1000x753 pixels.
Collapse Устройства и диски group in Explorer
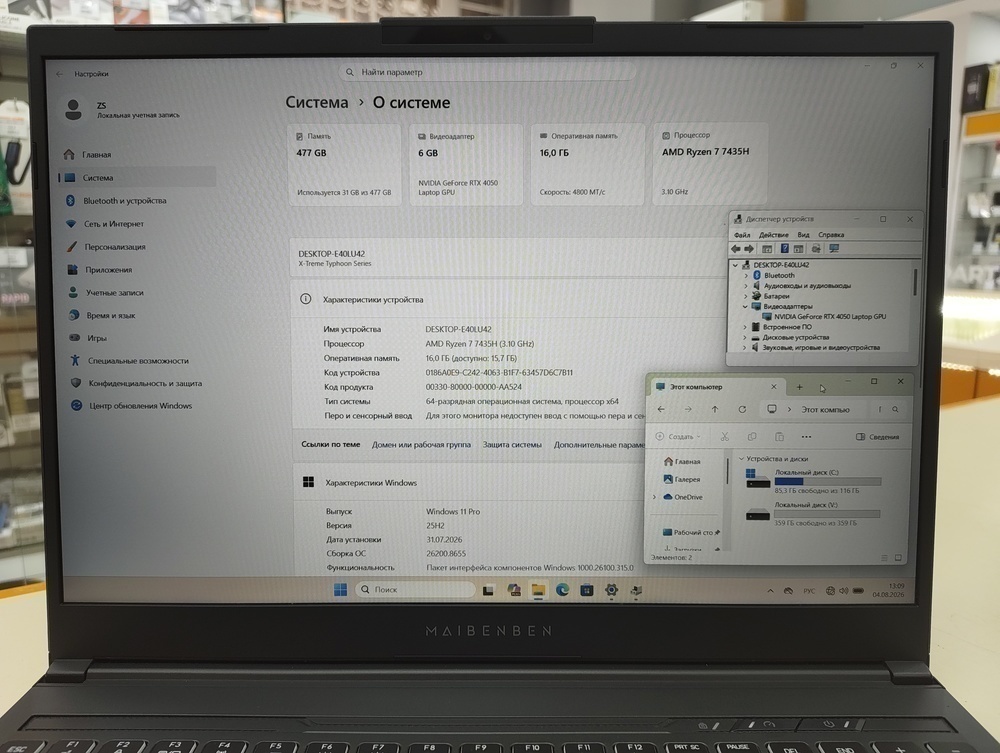coord(741,458)
